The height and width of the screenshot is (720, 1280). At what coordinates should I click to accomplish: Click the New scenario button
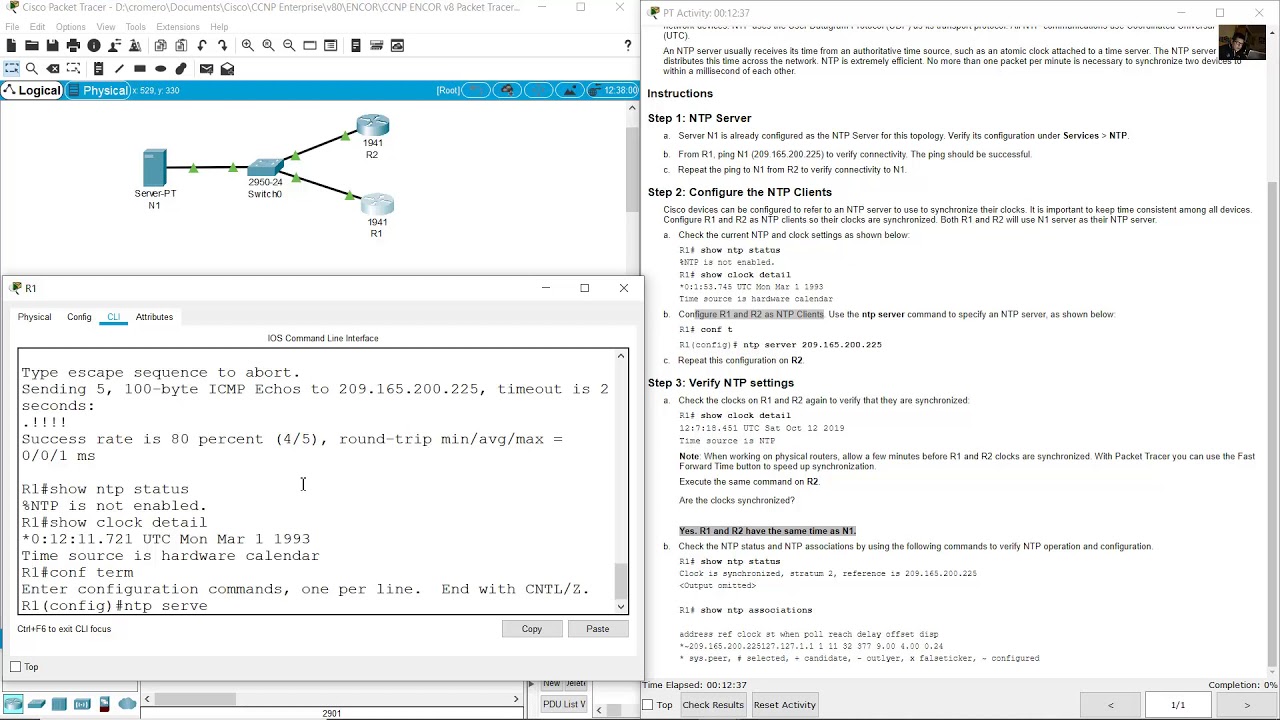552,684
